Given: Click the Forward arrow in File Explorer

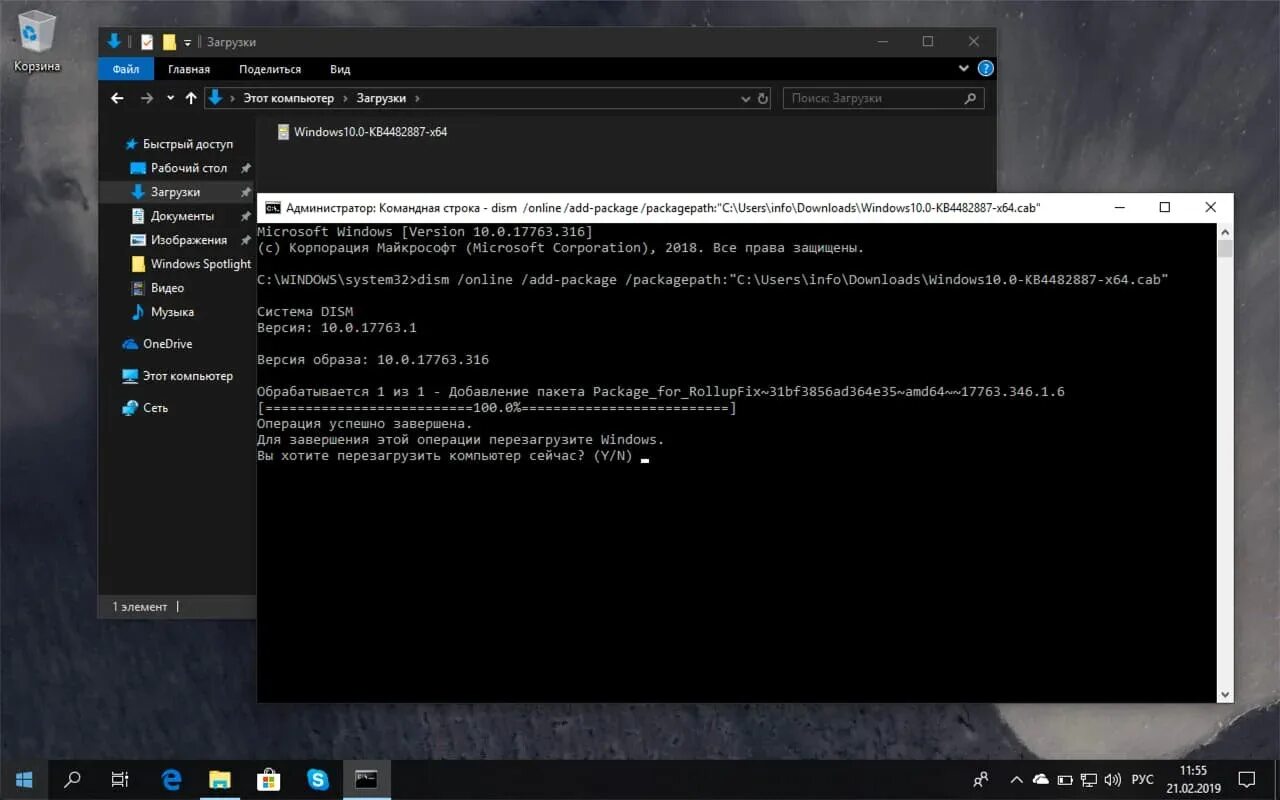Looking at the screenshot, I should click(x=147, y=98).
